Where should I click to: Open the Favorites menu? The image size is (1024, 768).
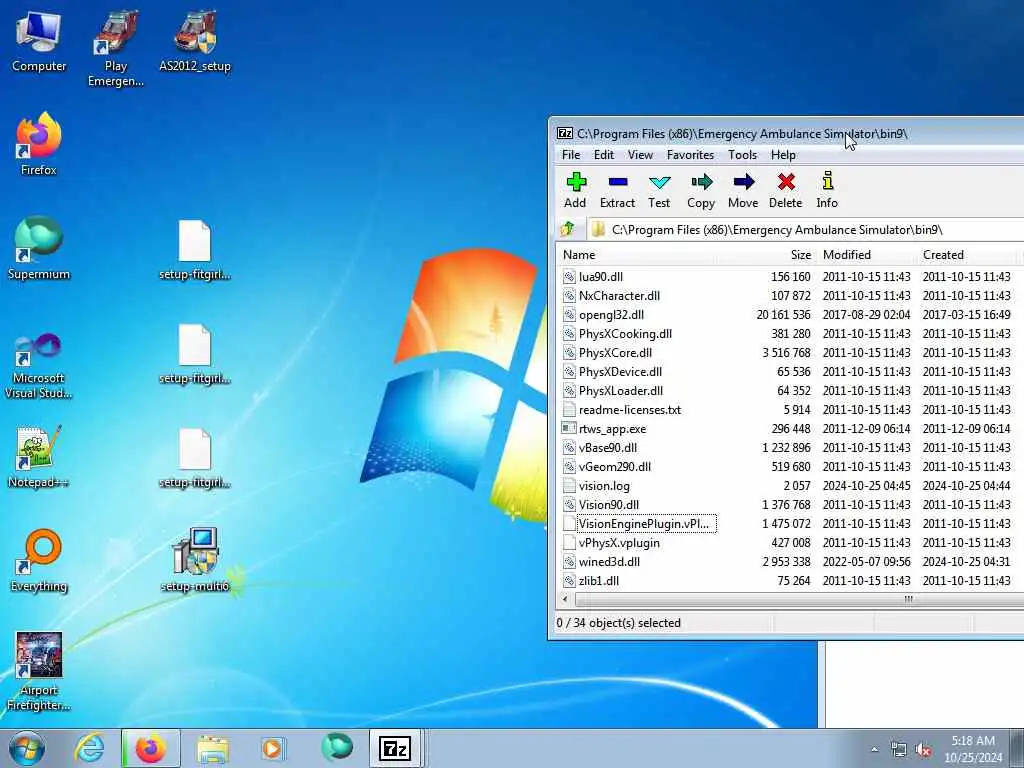pyautogui.click(x=690, y=155)
